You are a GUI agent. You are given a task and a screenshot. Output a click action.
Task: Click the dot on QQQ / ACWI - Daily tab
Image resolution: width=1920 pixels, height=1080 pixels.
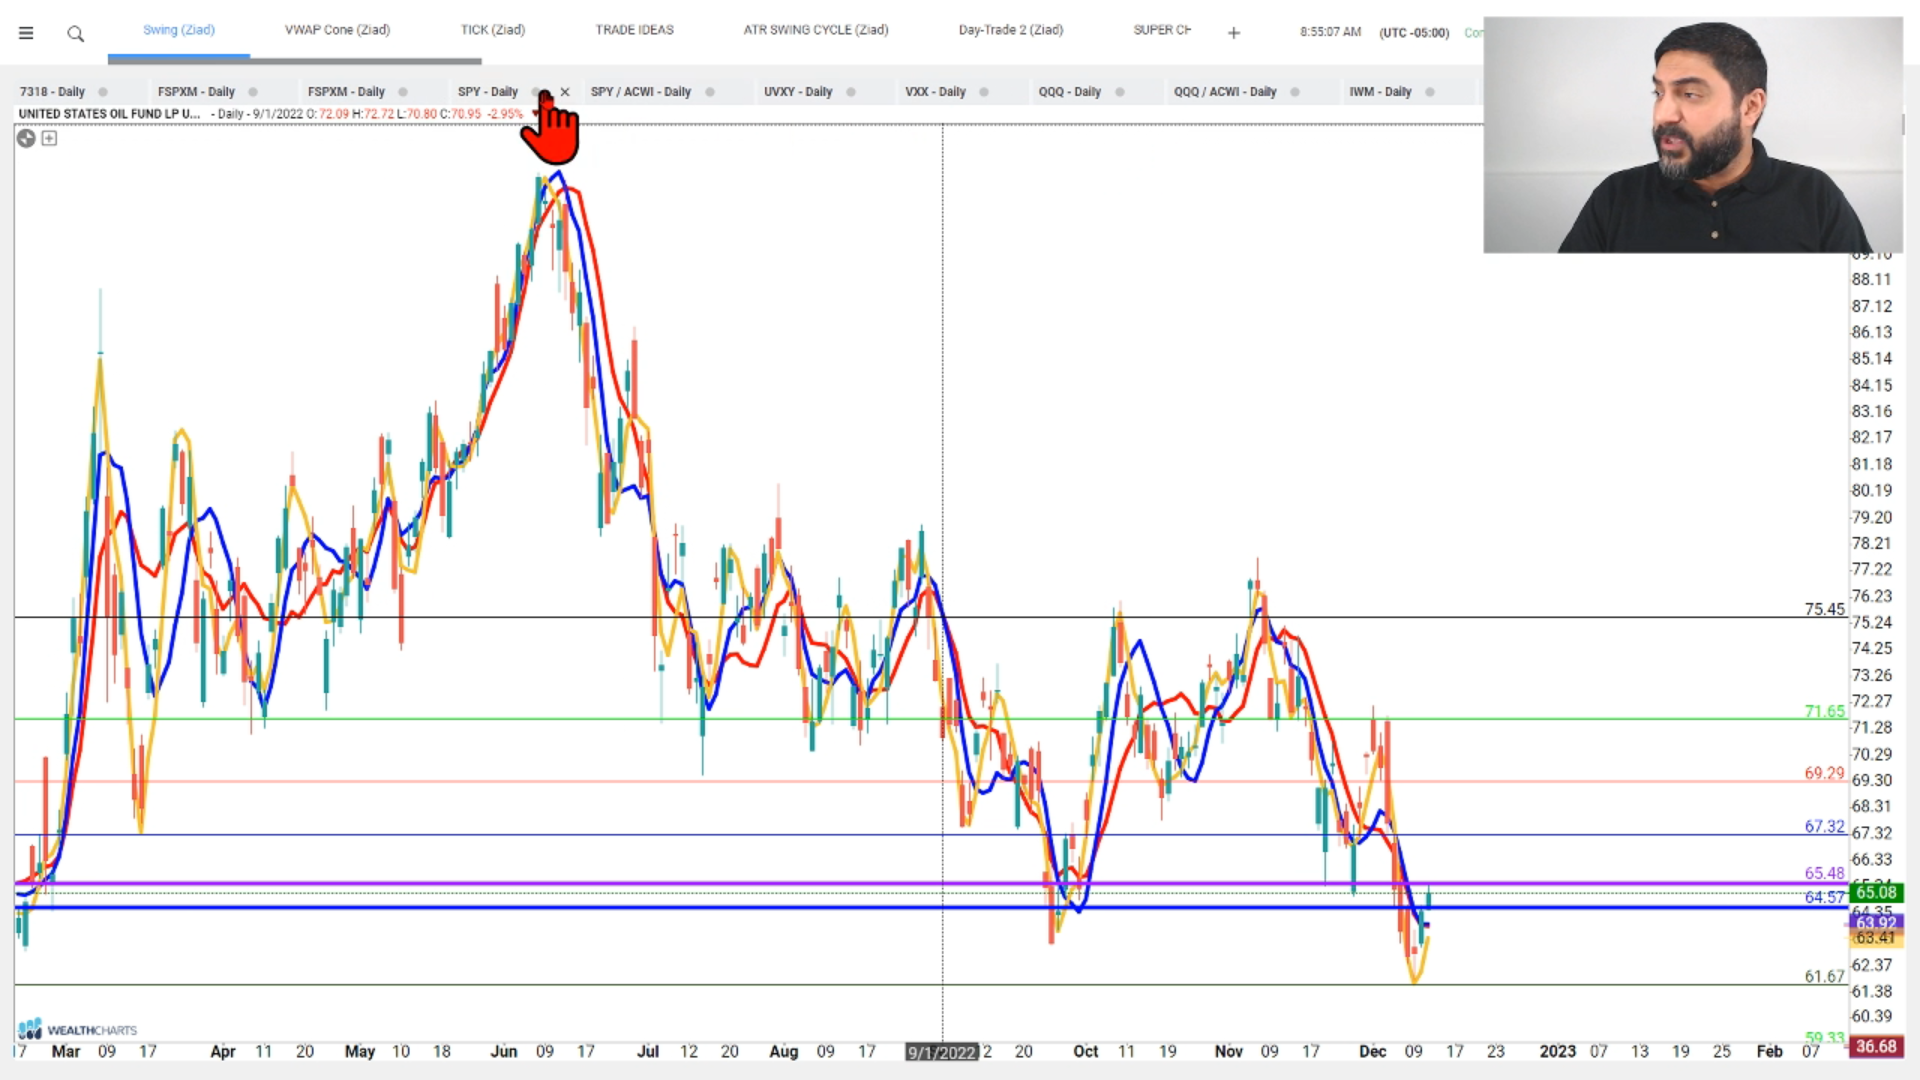(x=1295, y=92)
